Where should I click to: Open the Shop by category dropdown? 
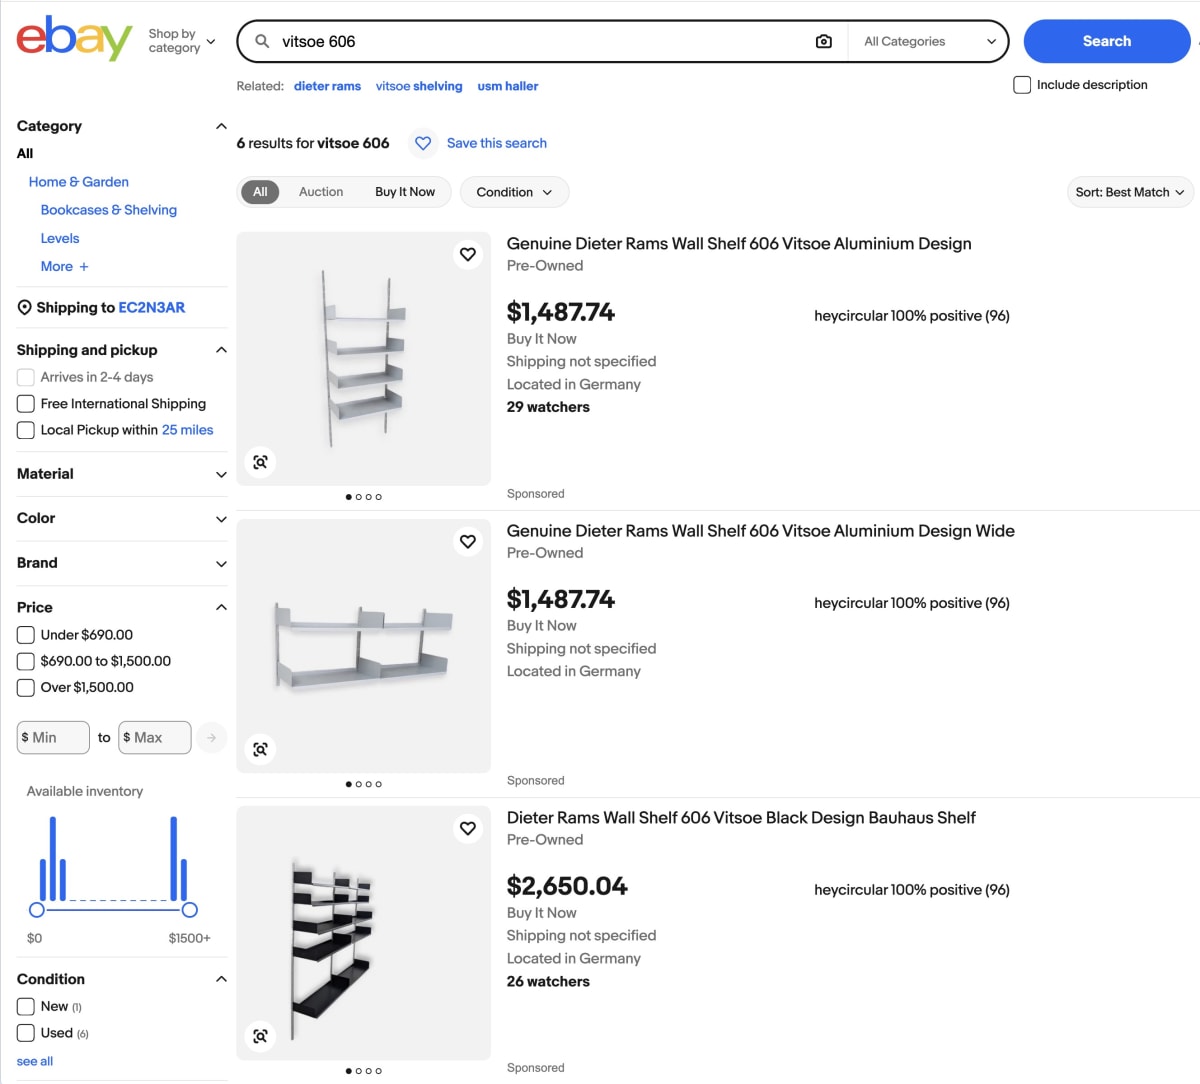click(181, 41)
